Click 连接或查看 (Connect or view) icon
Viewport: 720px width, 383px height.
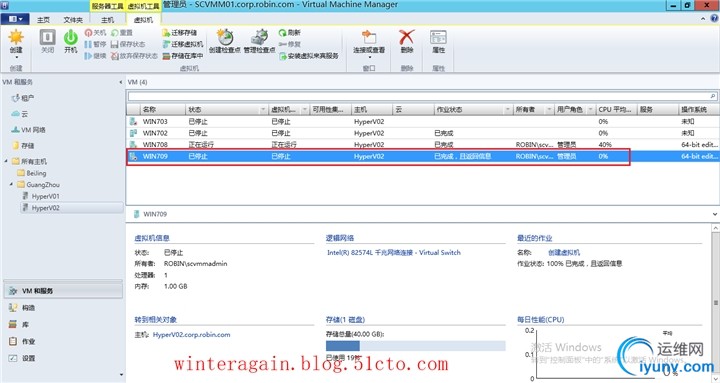(369, 38)
